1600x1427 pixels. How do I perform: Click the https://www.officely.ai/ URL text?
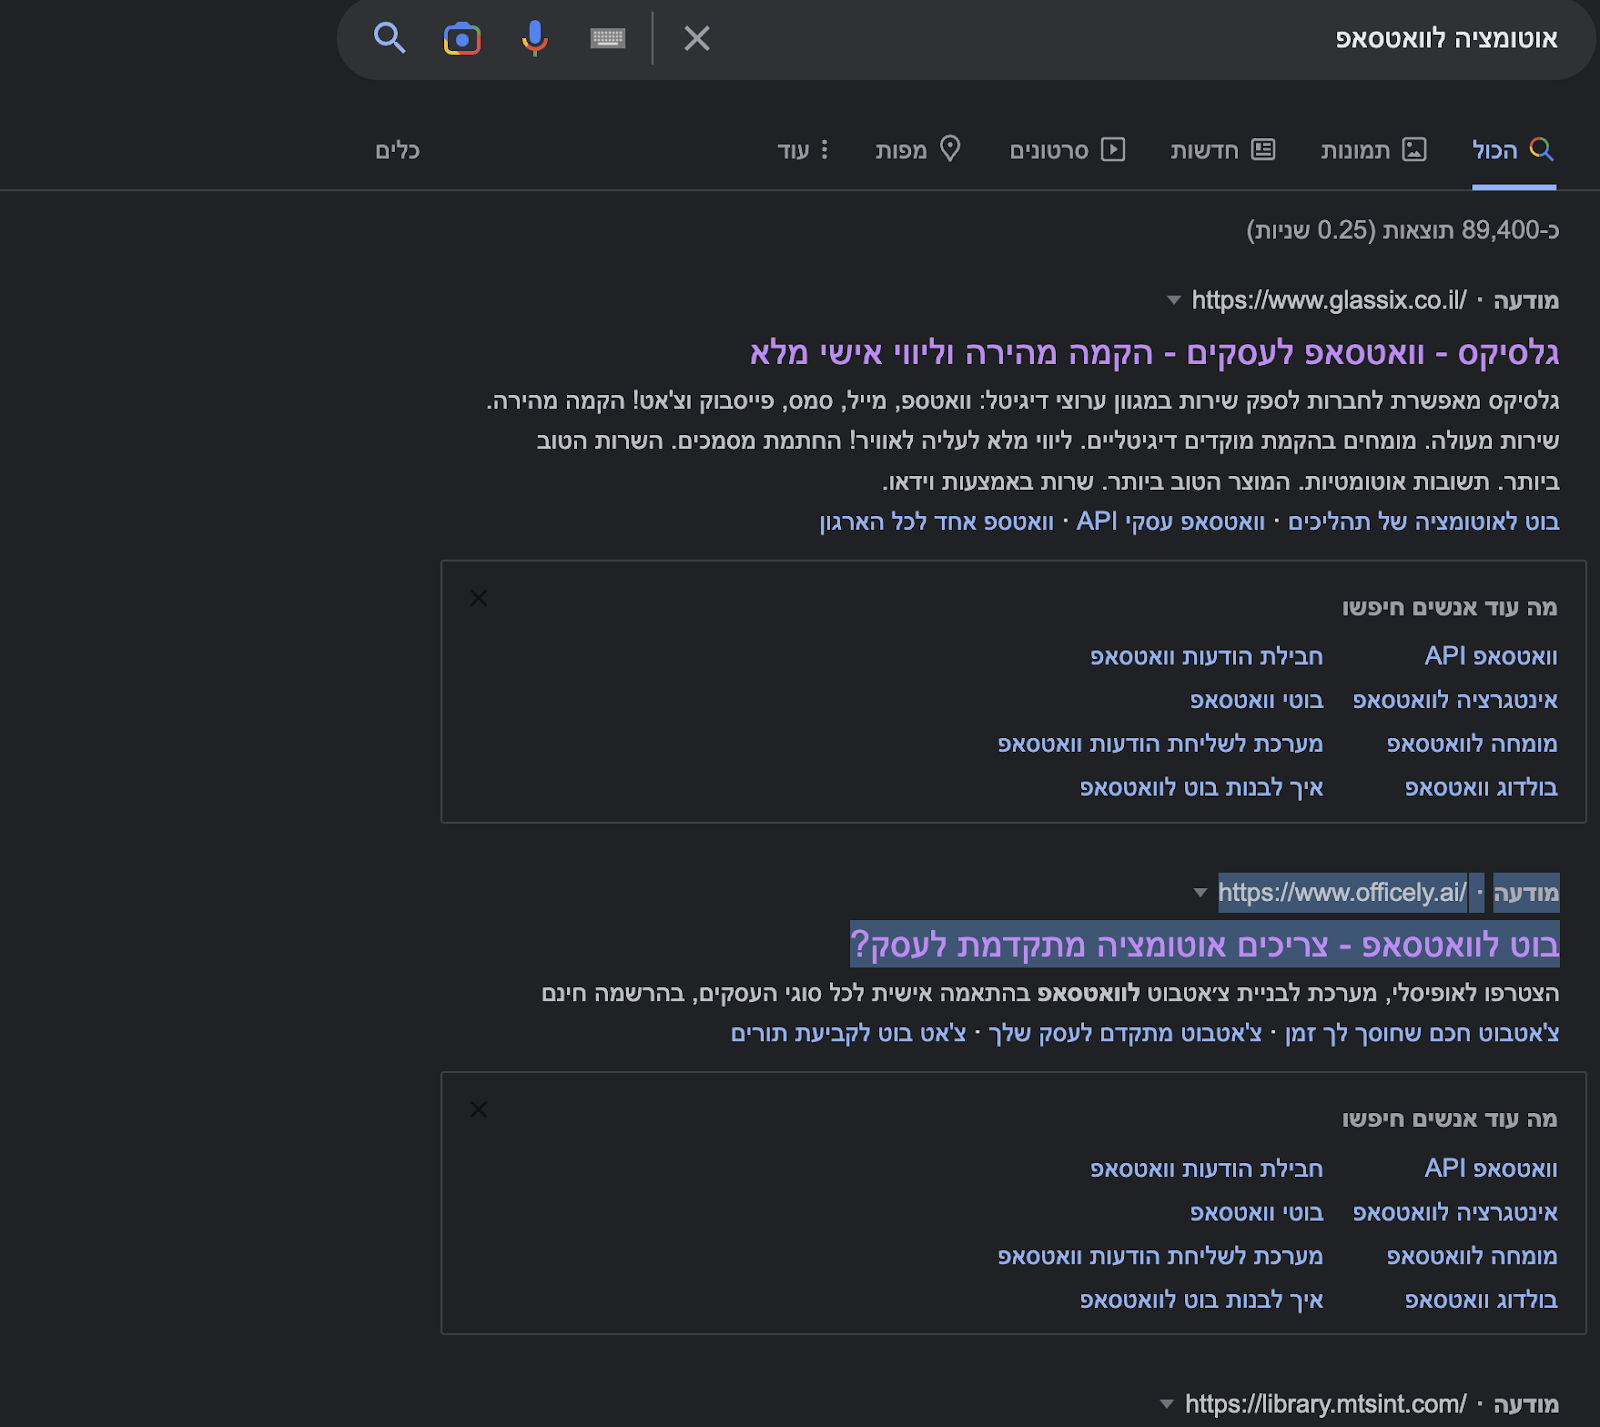[x=1342, y=893]
